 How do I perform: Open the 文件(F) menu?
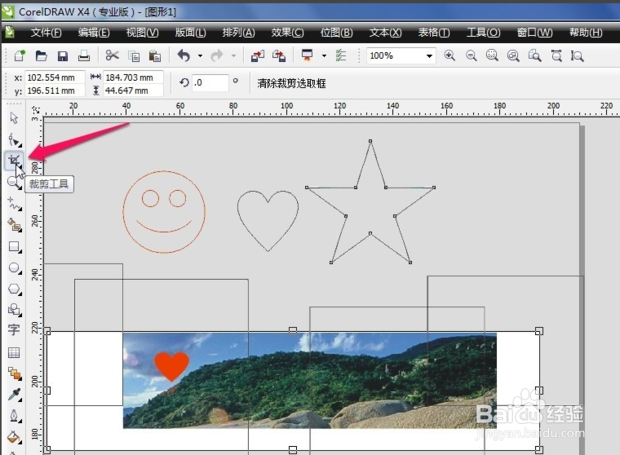(x=46, y=32)
